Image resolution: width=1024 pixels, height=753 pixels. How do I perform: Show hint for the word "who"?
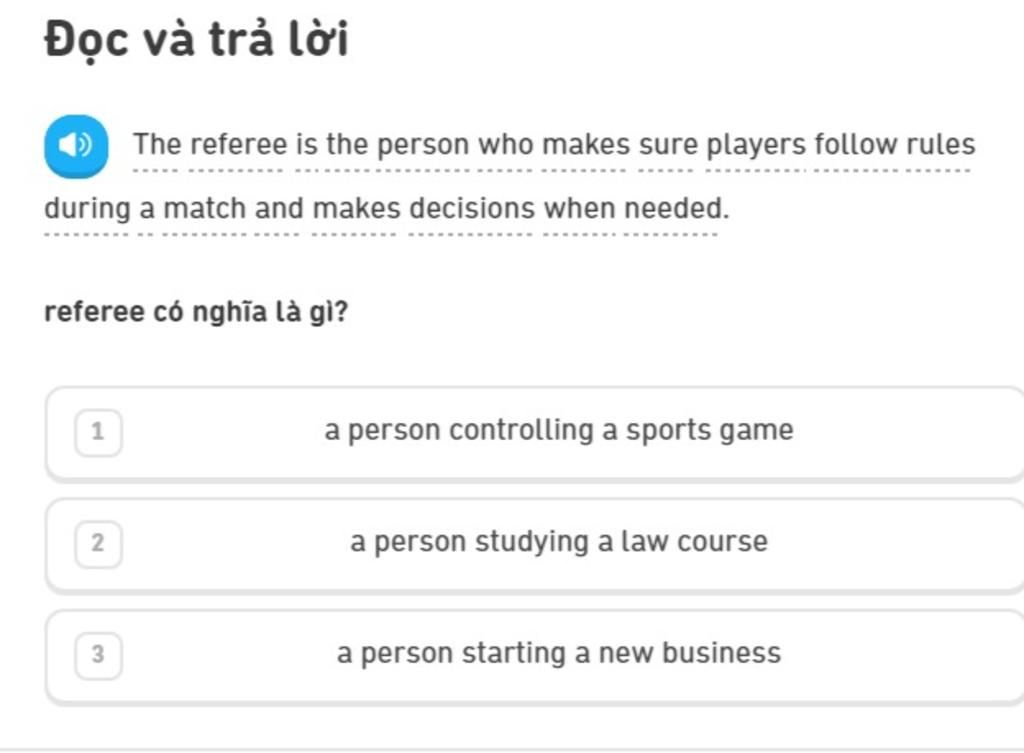(506, 145)
